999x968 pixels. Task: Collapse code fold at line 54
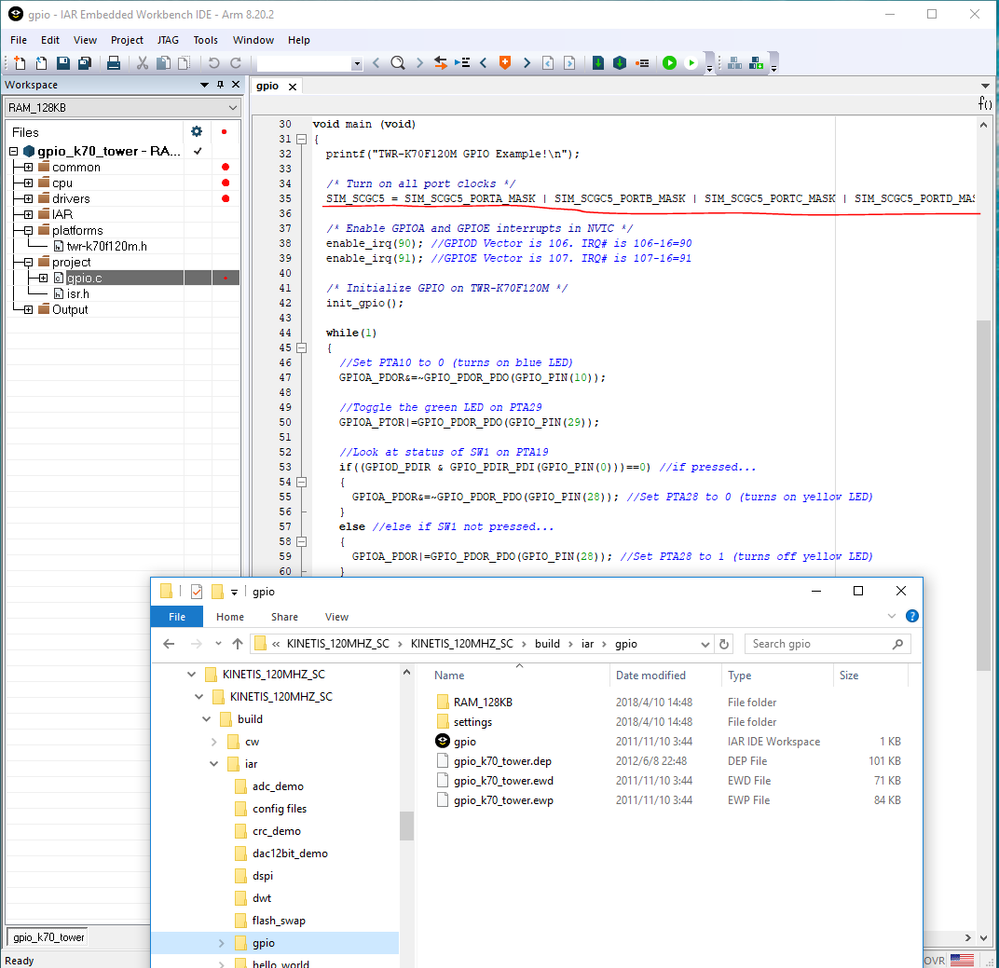pyautogui.click(x=301, y=482)
